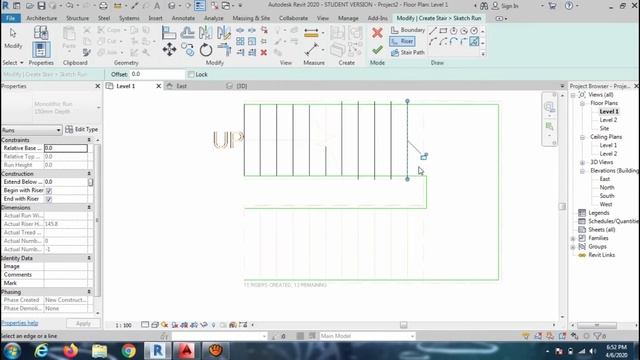Click the drawing area vertical scrollbar
The width and height of the screenshot is (640, 360).
(x=562, y=206)
